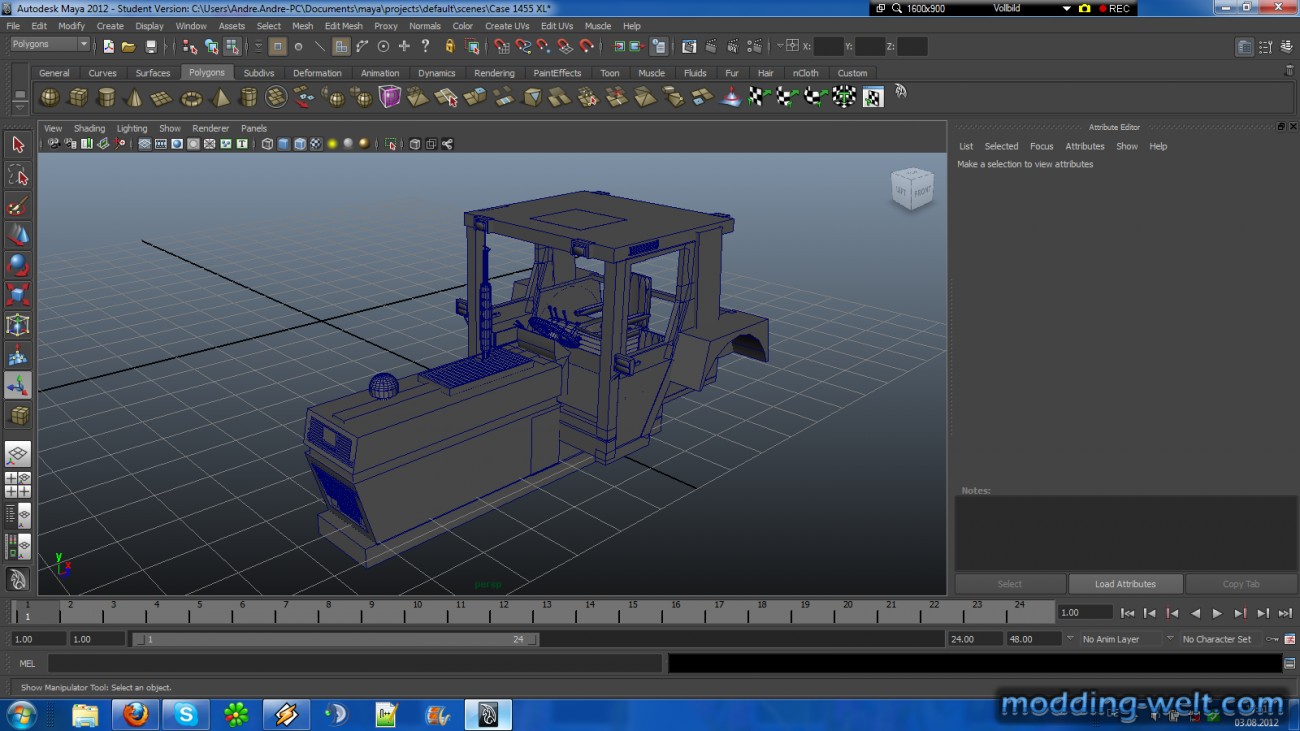The image size is (1300, 731).
Task: Create a polygon cube from the shelf
Action: pos(78,97)
